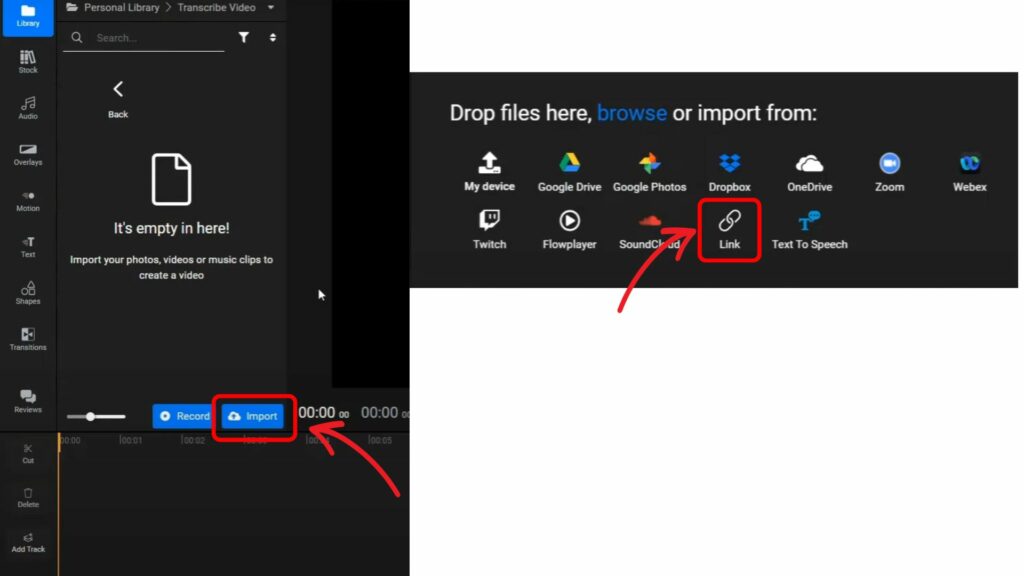Open the Motion panel
The image size is (1024, 576).
tap(27, 201)
